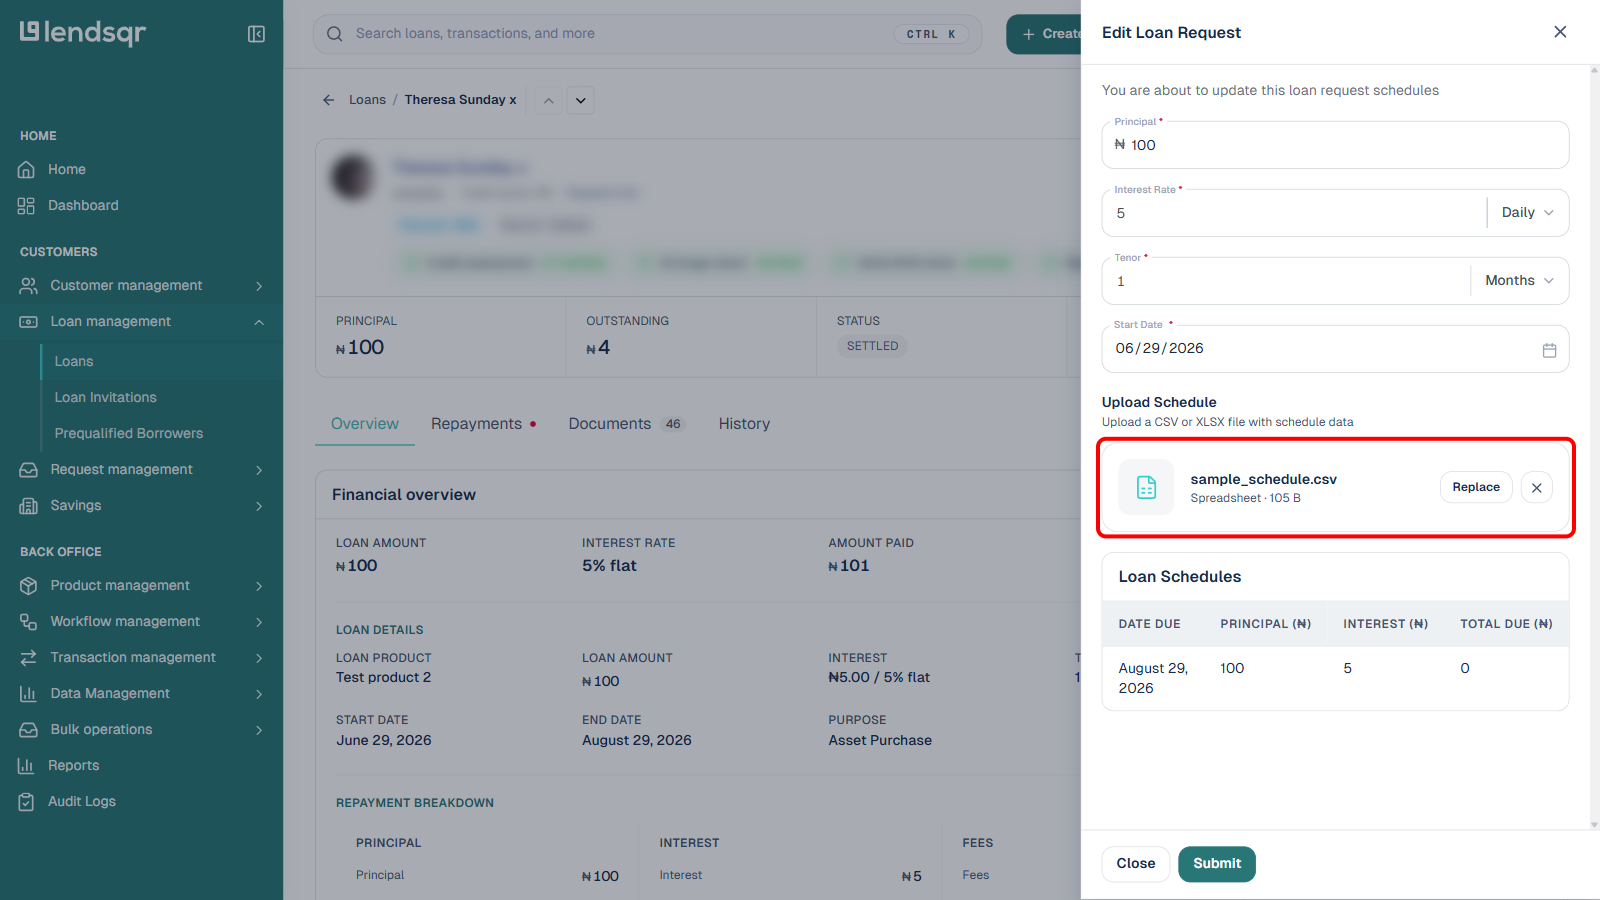Open the Daily interest rate period dropdown
This screenshot has height=900, width=1600.
pos(1527,213)
